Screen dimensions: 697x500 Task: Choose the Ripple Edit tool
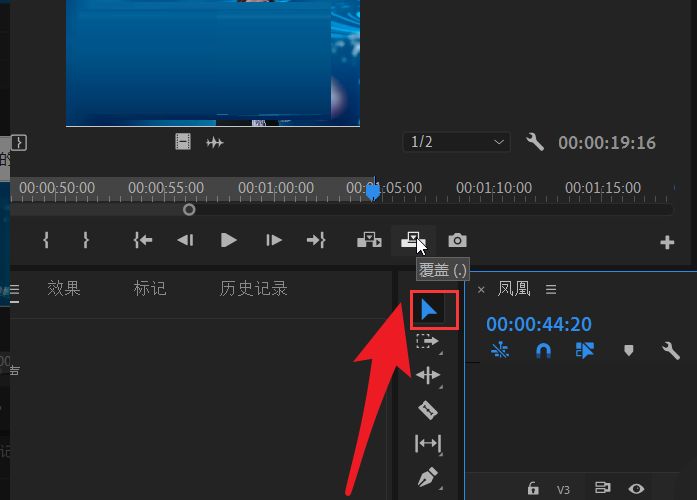428,376
